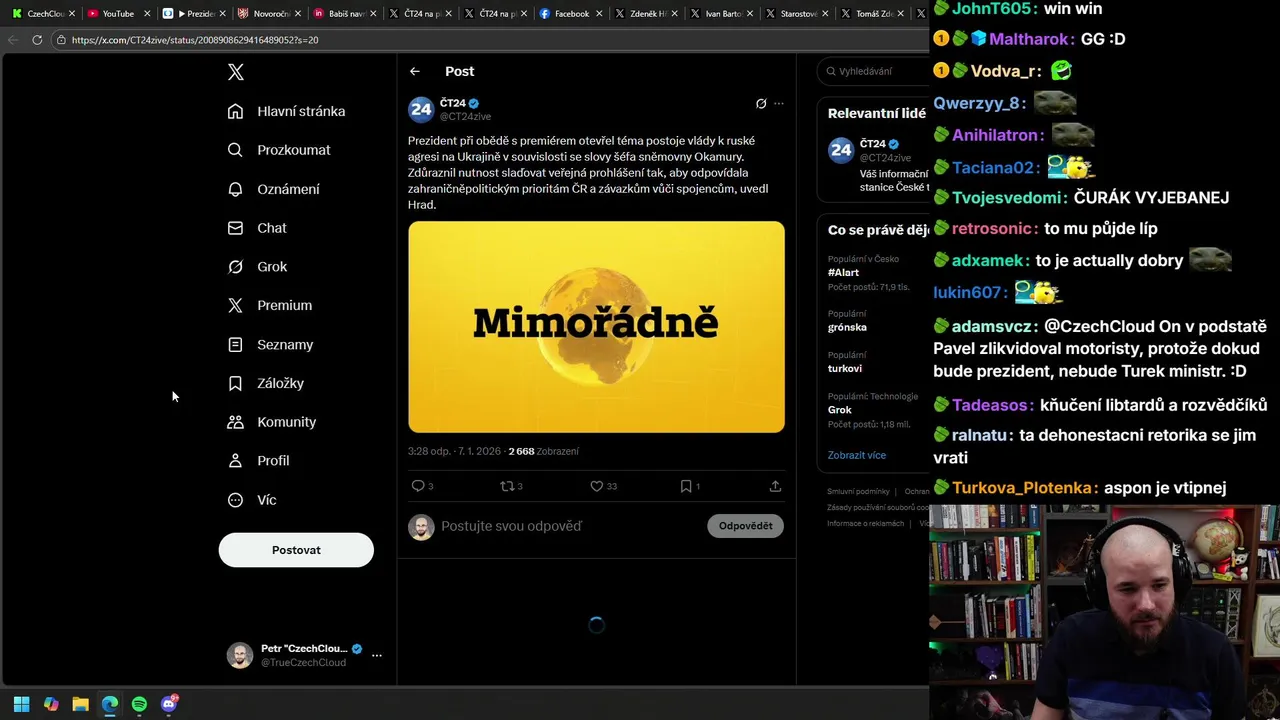Screen dimensions: 1280x720
Task: Open the Víc more options icon
Action: point(235,500)
